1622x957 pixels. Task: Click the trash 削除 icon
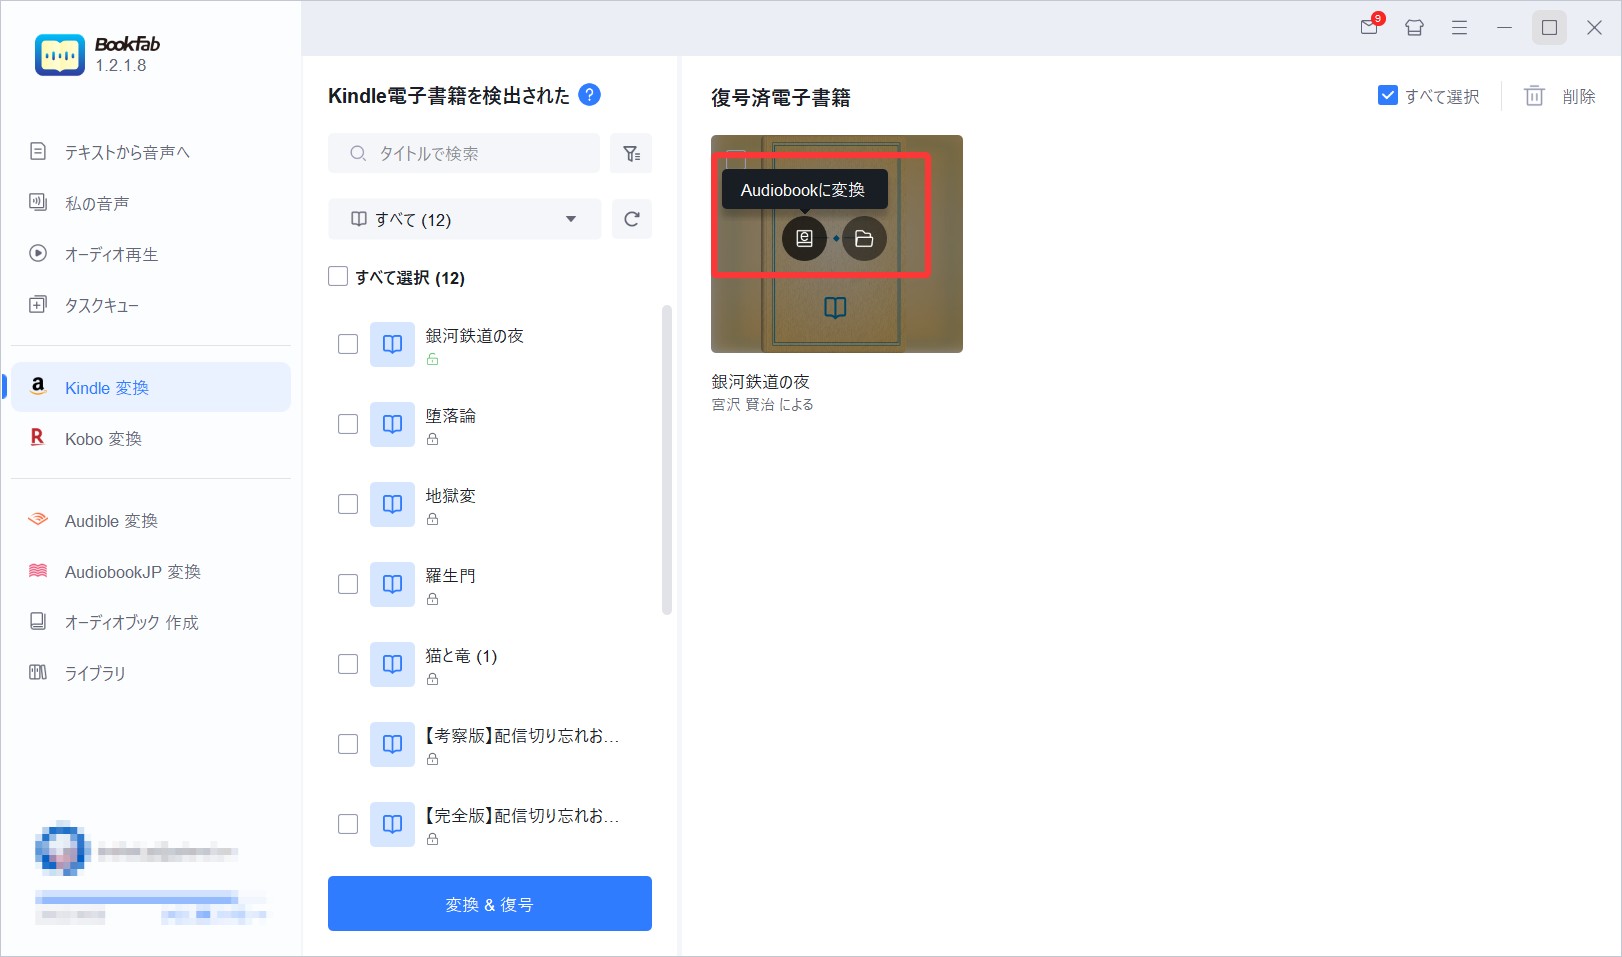click(1534, 96)
